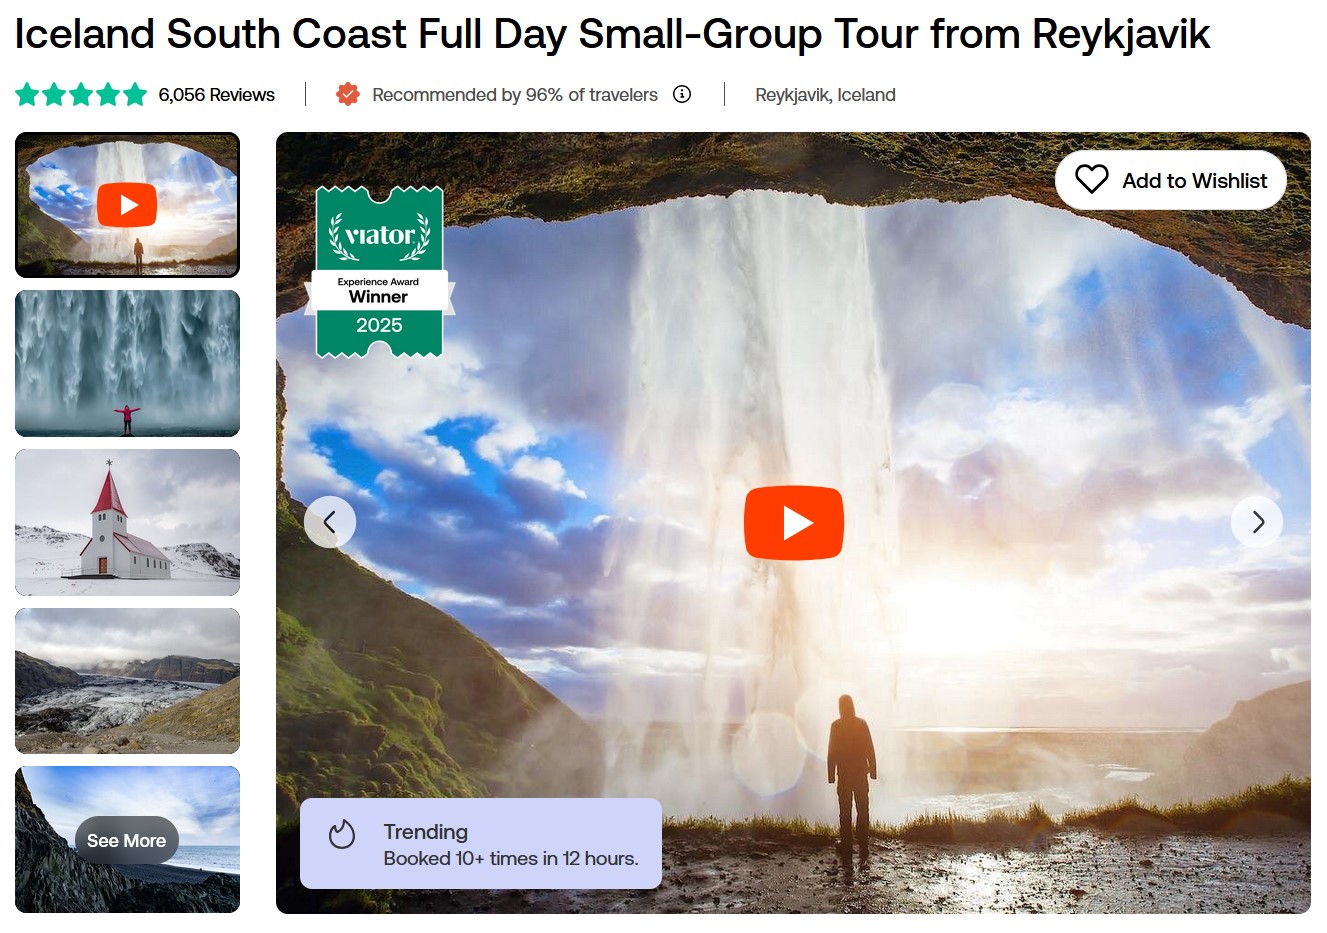Select the glacier valley thumbnail
The image size is (1327, 933).
pos(127,681)
